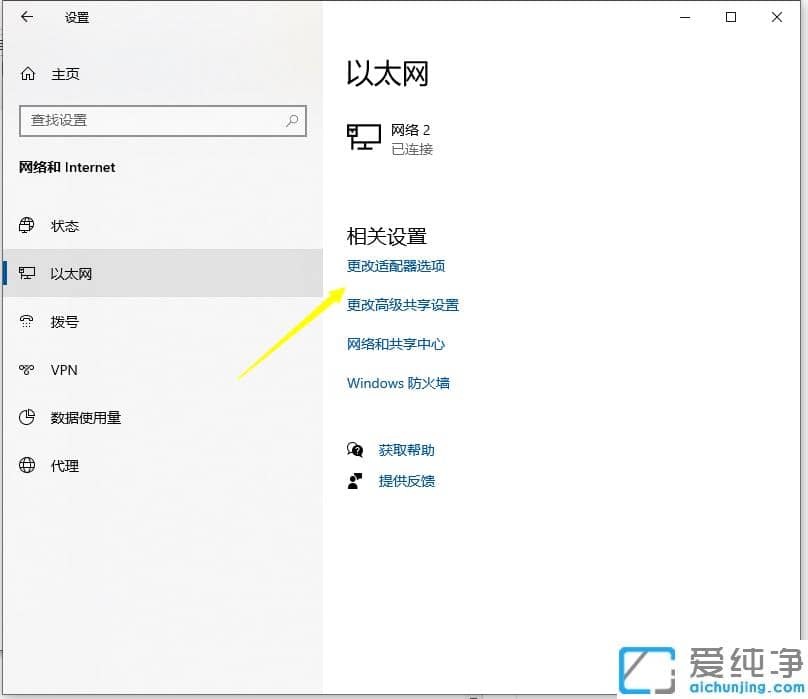Click the home icon next to 主页

point(27,73)
